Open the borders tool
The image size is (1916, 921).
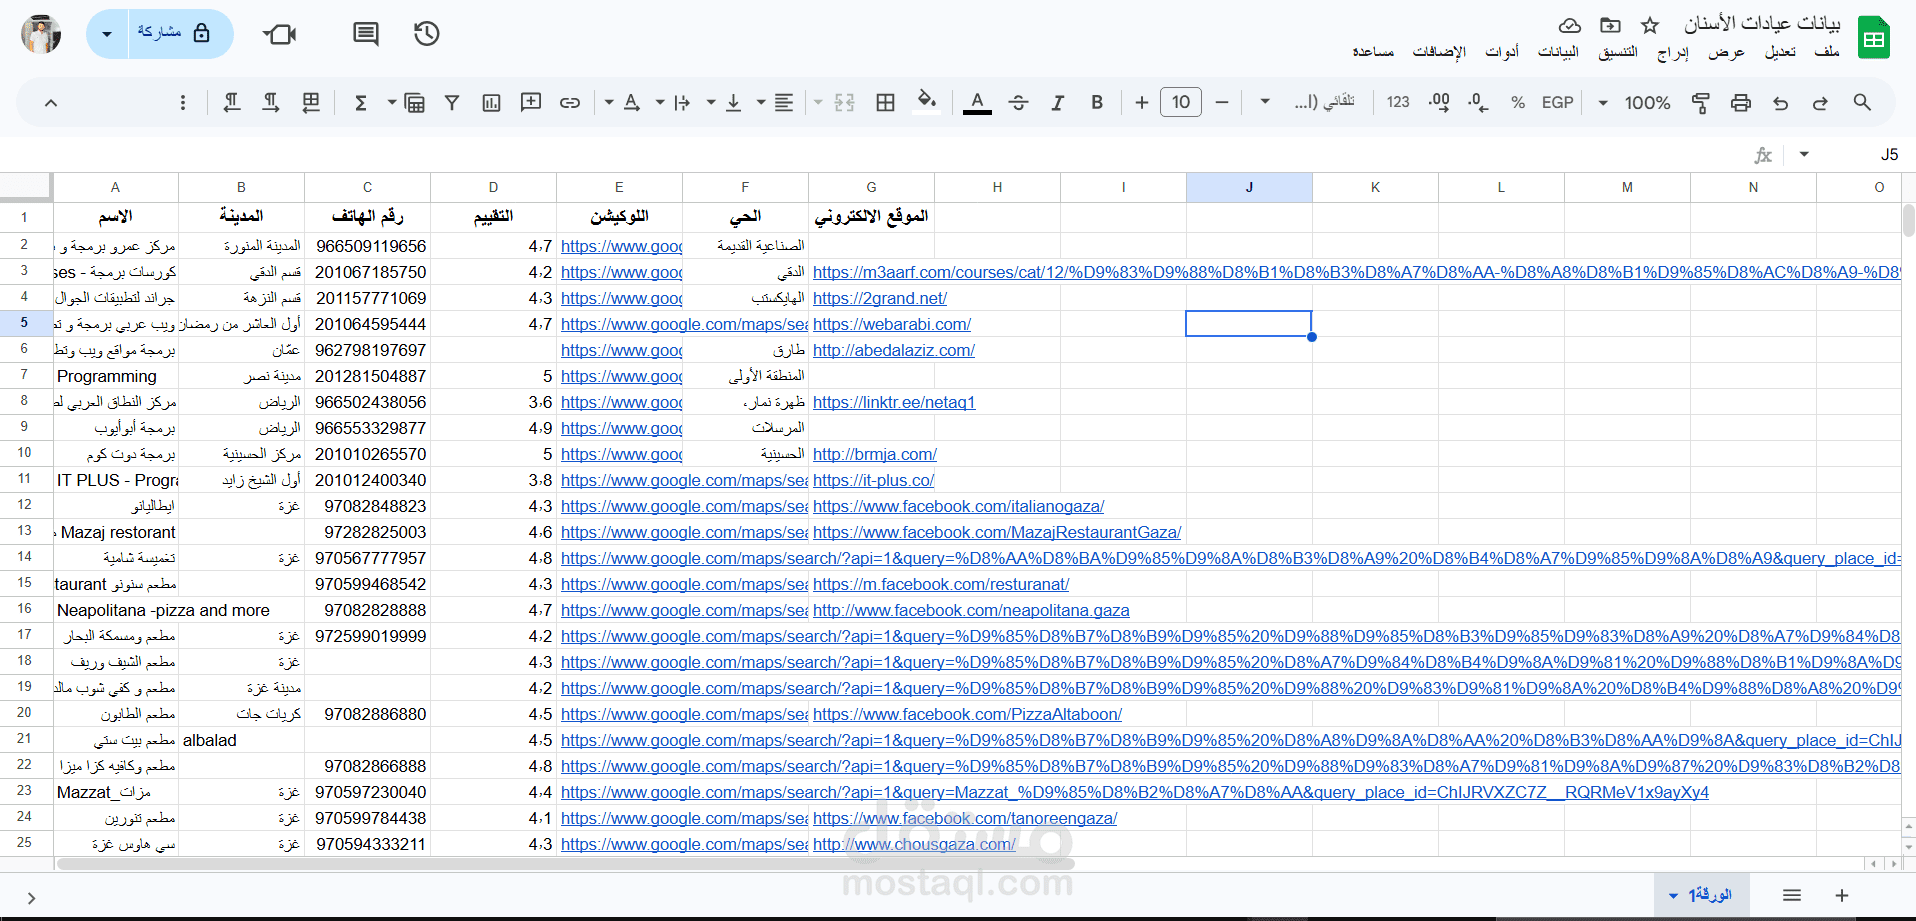[885, 102]
